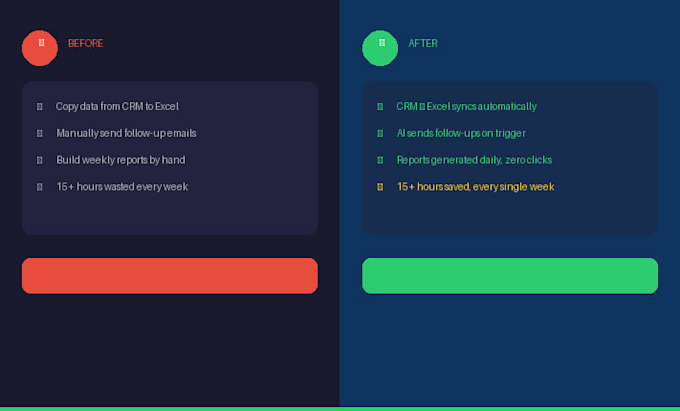This screenshot has width=680, height=411.
Task: Click the red BEFORE circle icon
Action: (x=40, y=48)
